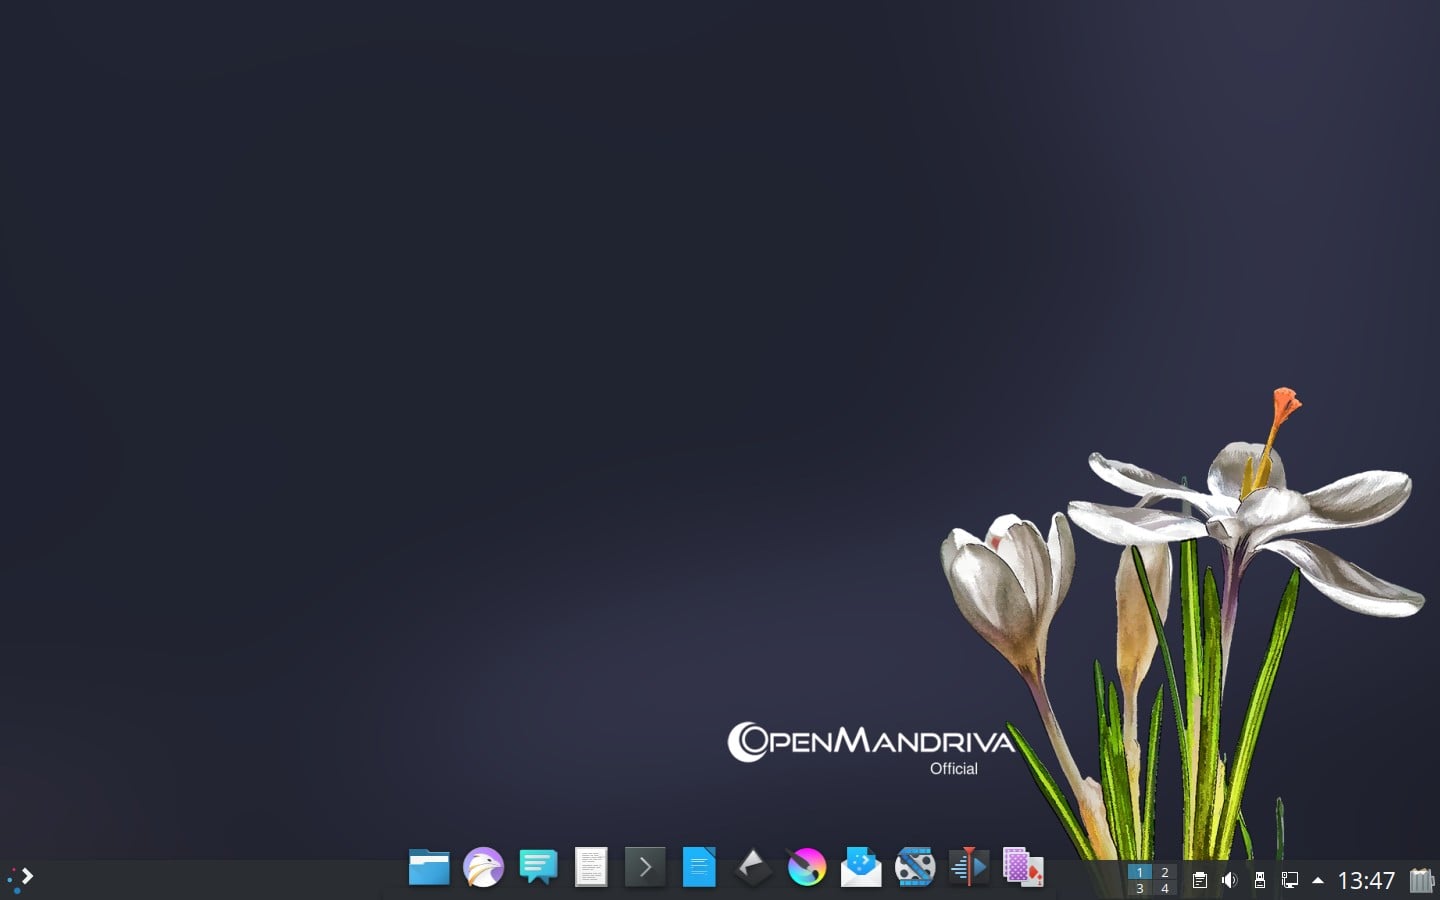Launch the dark diamond-shaped app
The image size is (1440, 900).
[753, 868]
